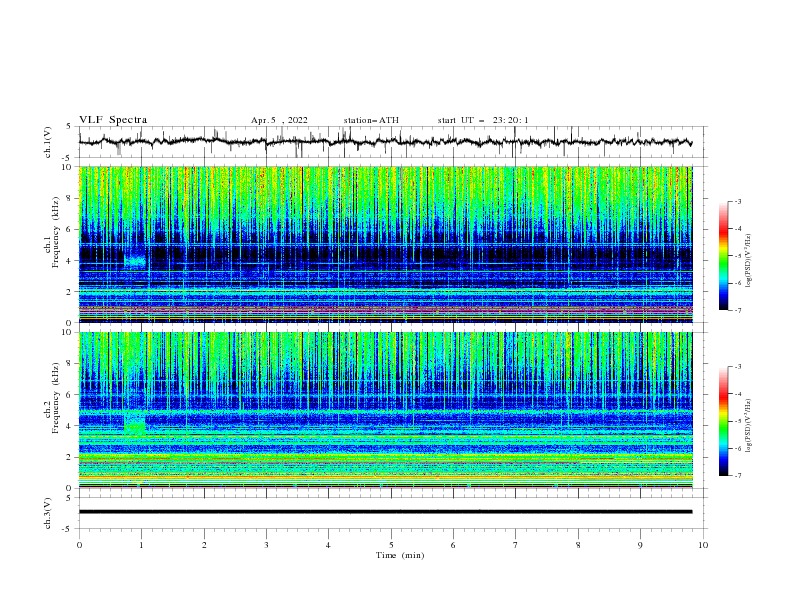This screenshot has width=792, height=612.
Task: Click the upper ch.1 PSD color bar
Action: point(724,256)
